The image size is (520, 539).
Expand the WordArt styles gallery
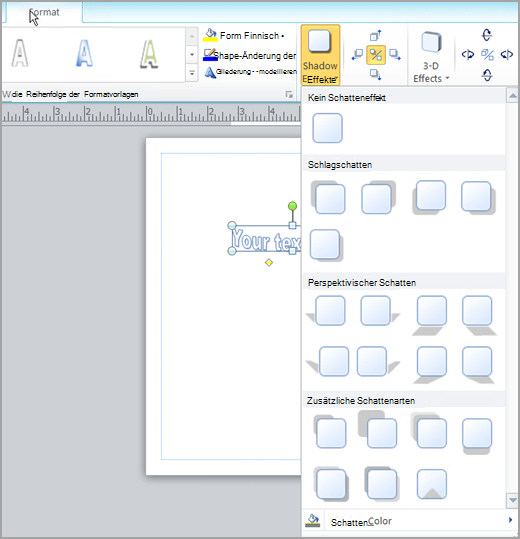click(192, 73)
